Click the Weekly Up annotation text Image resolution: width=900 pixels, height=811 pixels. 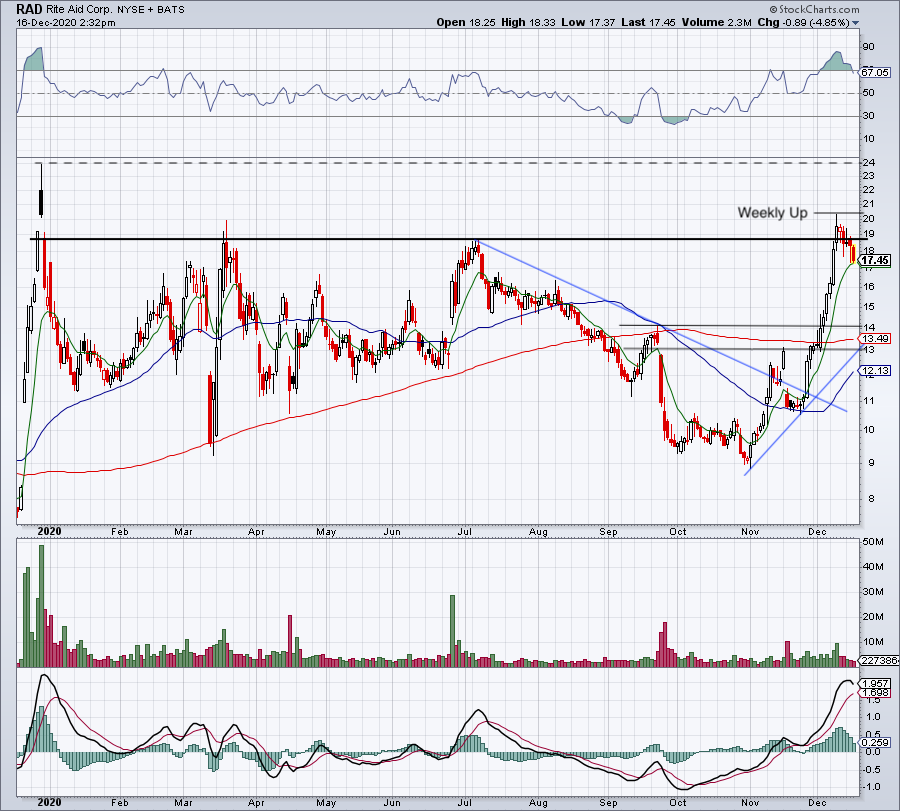tap(772, 213)
